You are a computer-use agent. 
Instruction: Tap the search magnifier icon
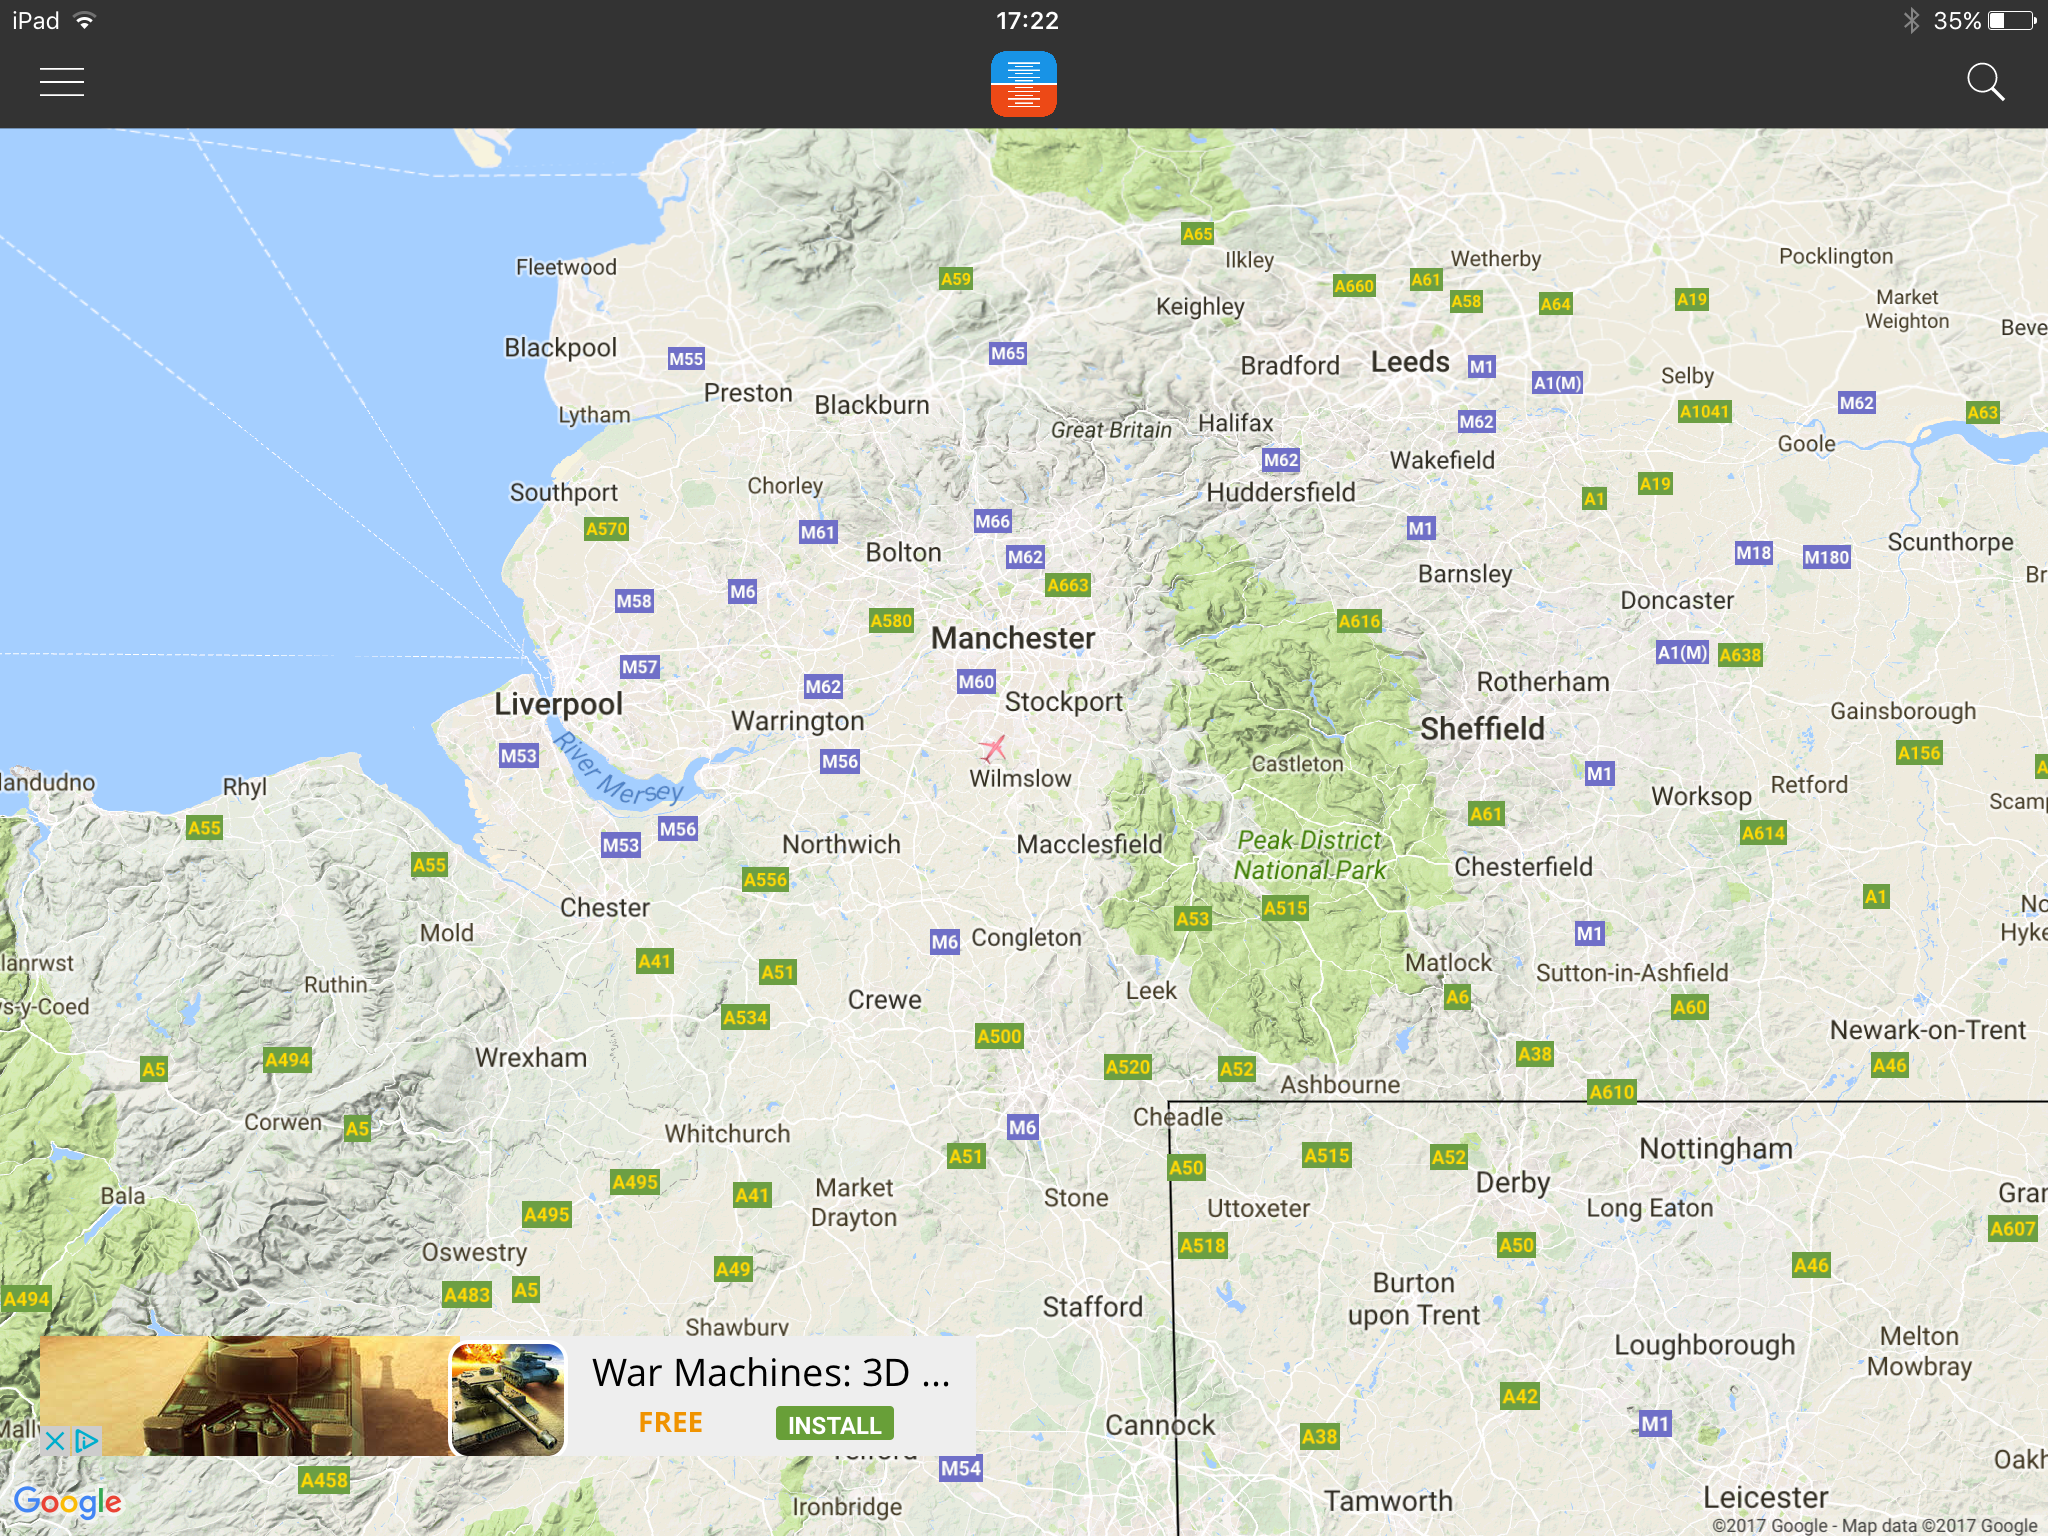[1985, 82]
